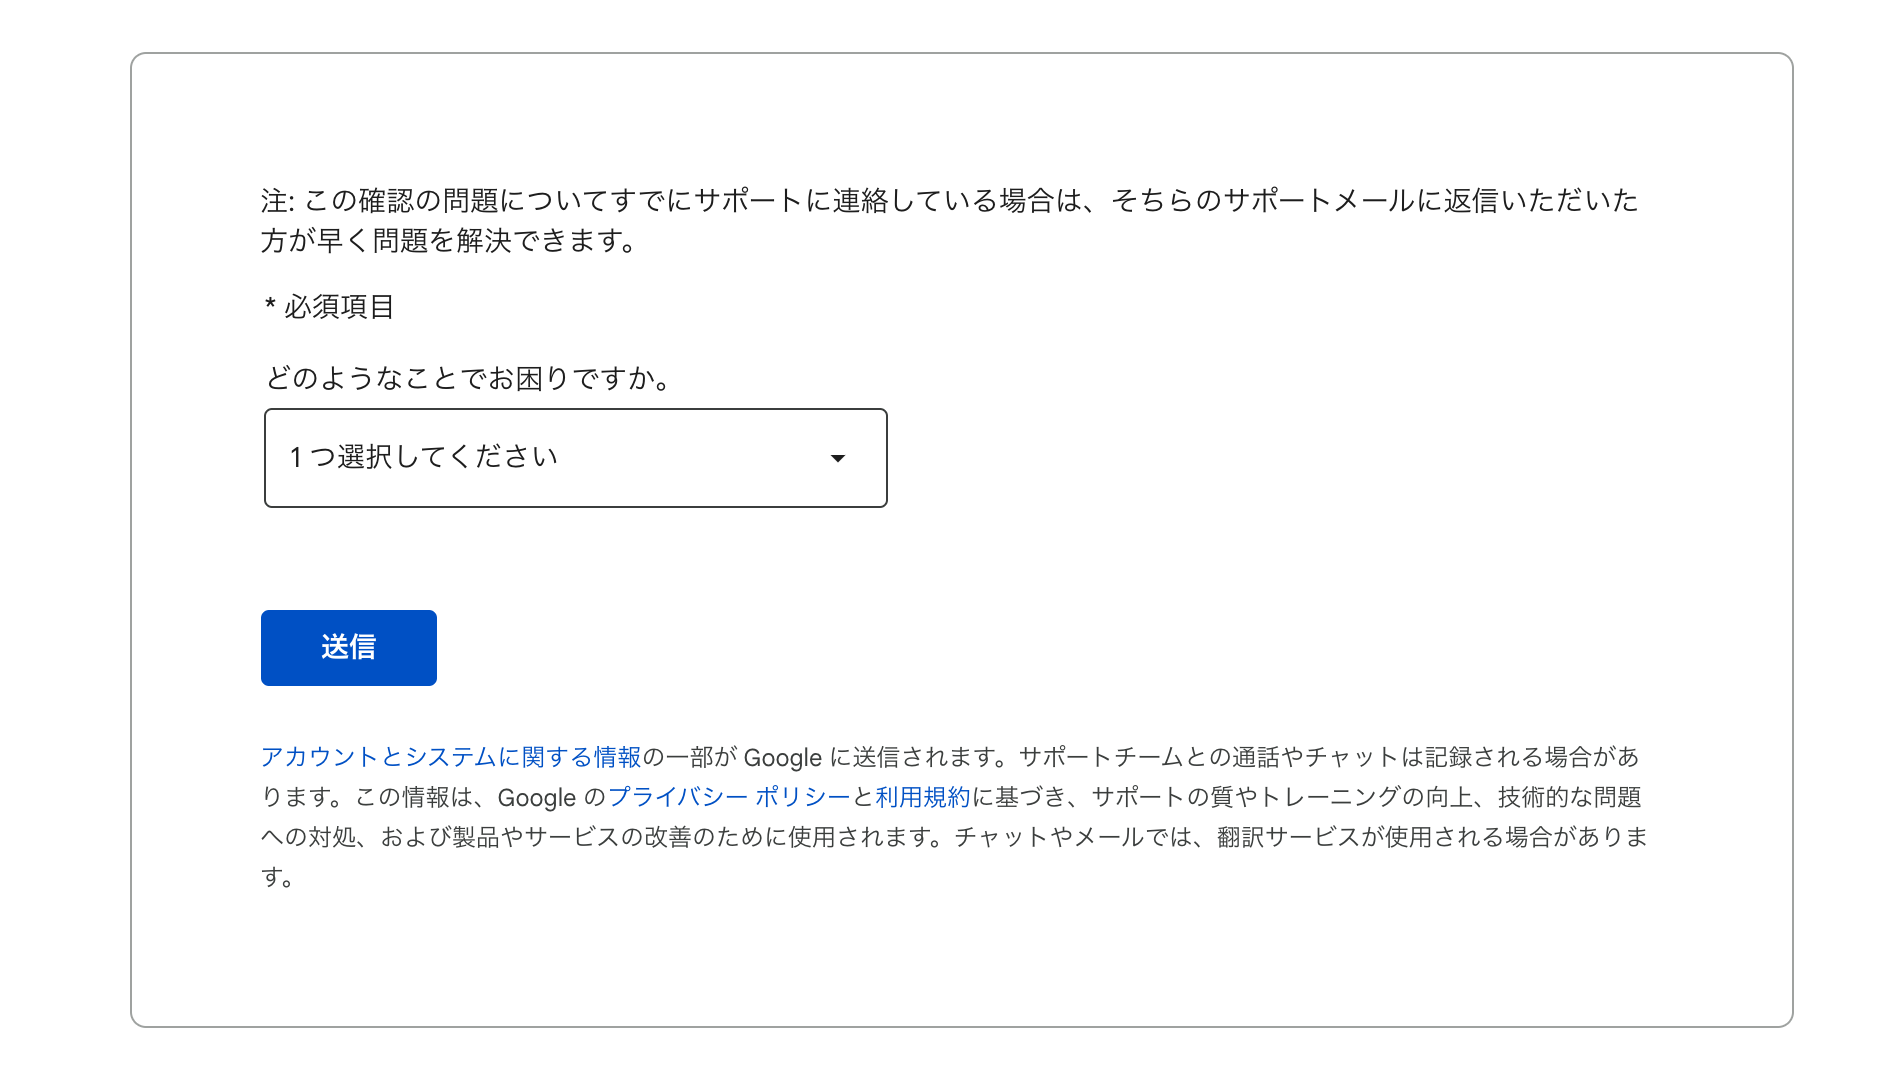Click the disclaimer line ending with 場合がありま
The height and width of the screenshot is (1070, 1900).
point(955,837)
